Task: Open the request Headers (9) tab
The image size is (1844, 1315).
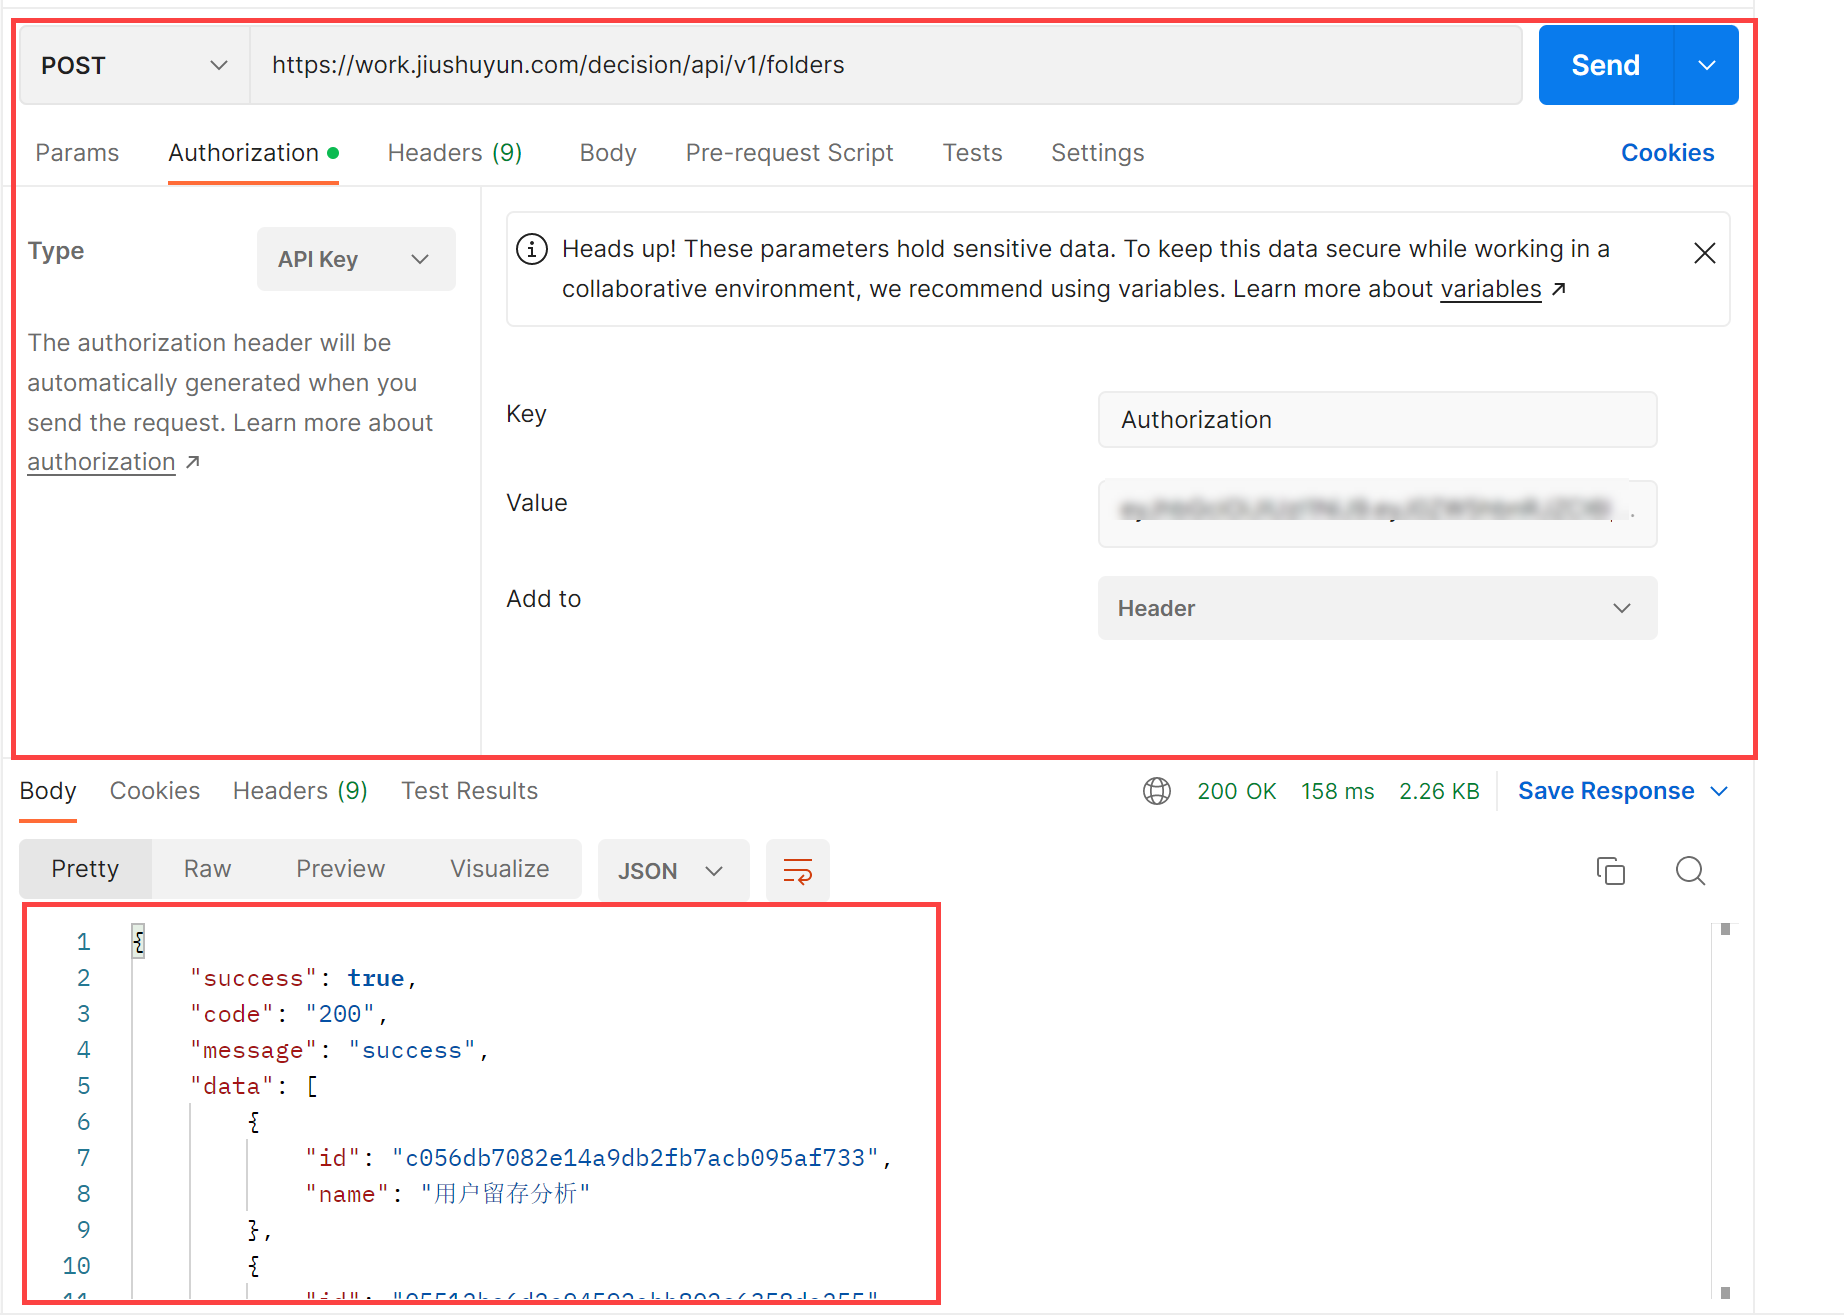Action: [455, 153]
